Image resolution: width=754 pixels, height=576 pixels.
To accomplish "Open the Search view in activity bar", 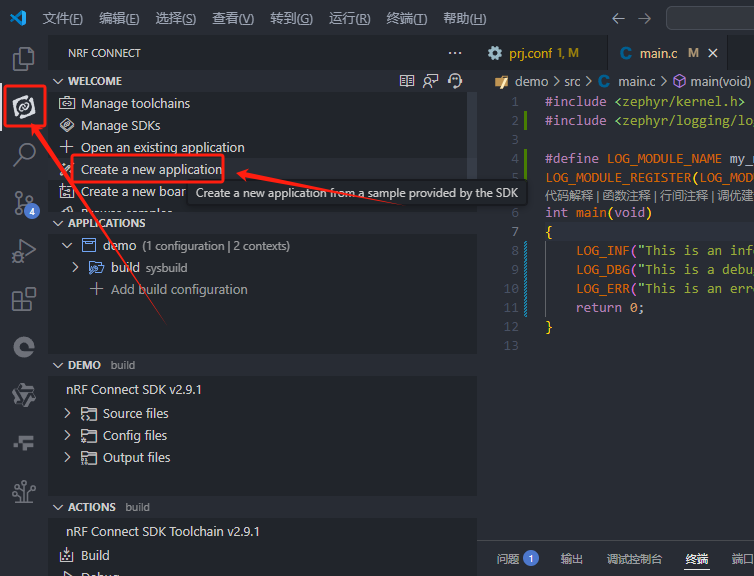I will point(24,155).
